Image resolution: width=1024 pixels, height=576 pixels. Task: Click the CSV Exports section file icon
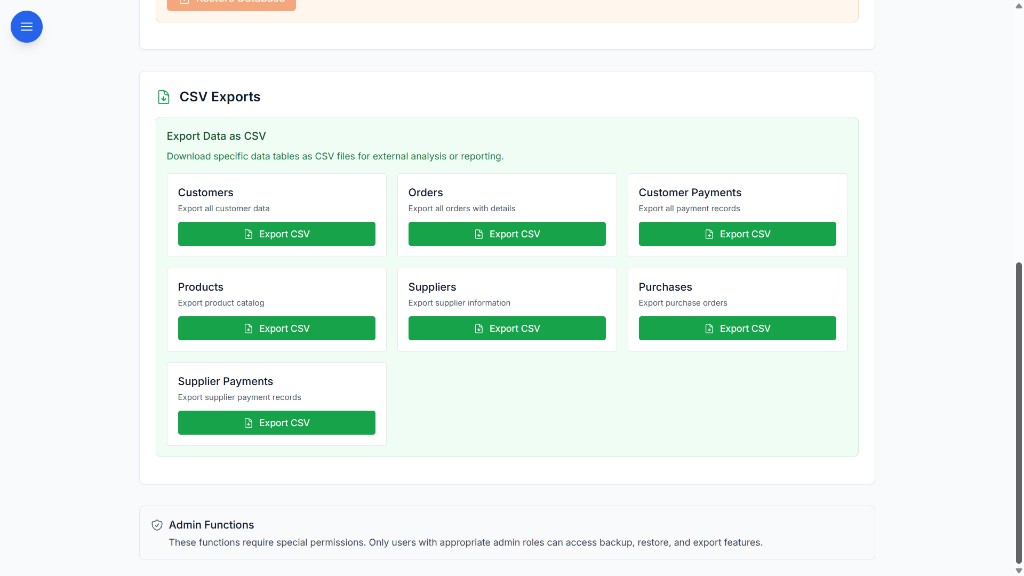coord(163,97)
